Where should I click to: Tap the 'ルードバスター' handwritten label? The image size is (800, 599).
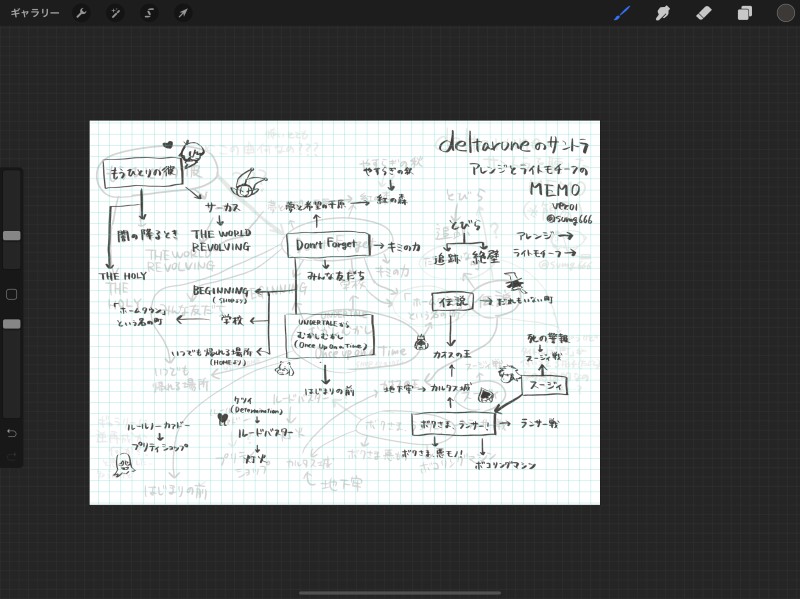pos(265,433)
